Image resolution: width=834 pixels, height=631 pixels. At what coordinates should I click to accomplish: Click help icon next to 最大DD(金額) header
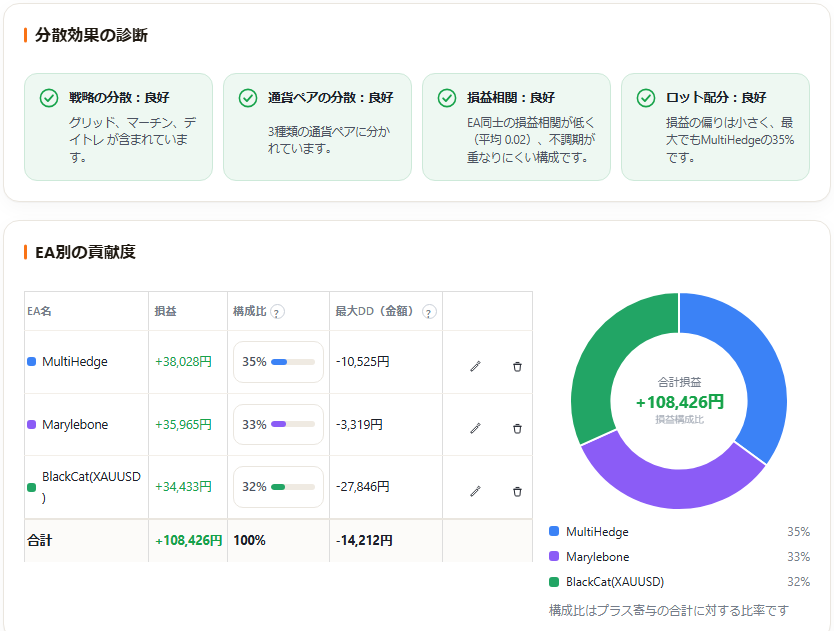429,312
